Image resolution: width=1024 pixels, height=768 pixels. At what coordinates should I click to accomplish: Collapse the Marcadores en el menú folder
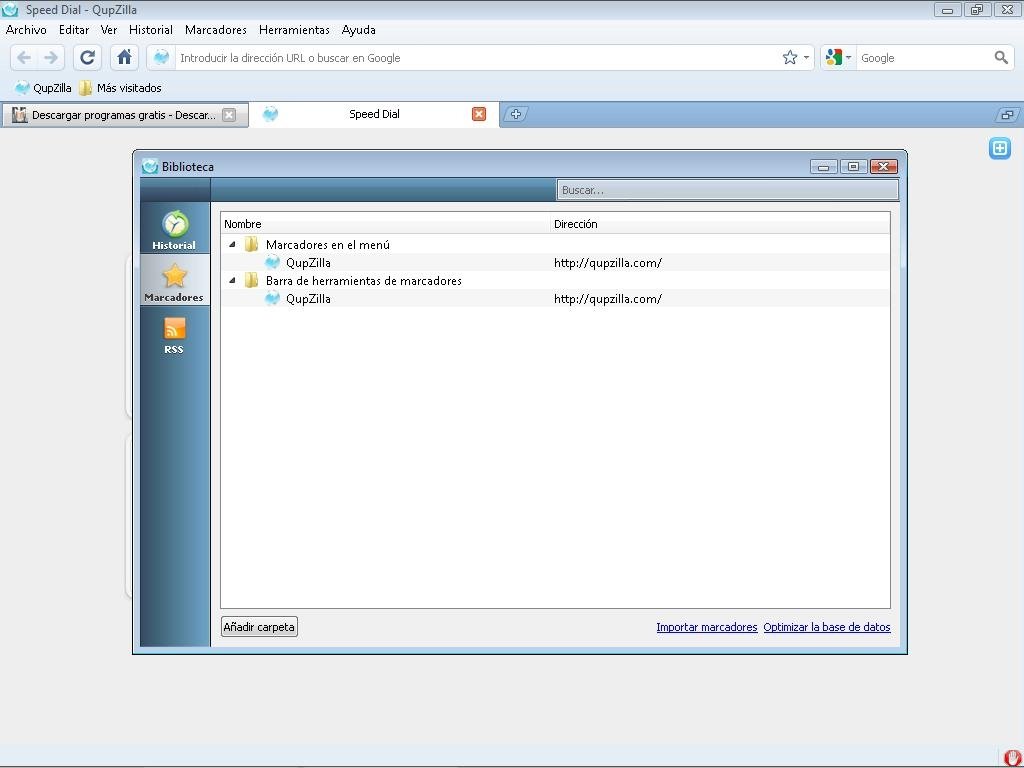pos(232,244)
